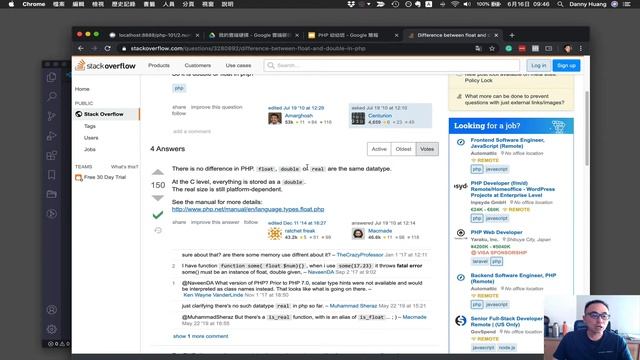Open the volume control in menu bar
640x360 pixels.
coord(467,4)
